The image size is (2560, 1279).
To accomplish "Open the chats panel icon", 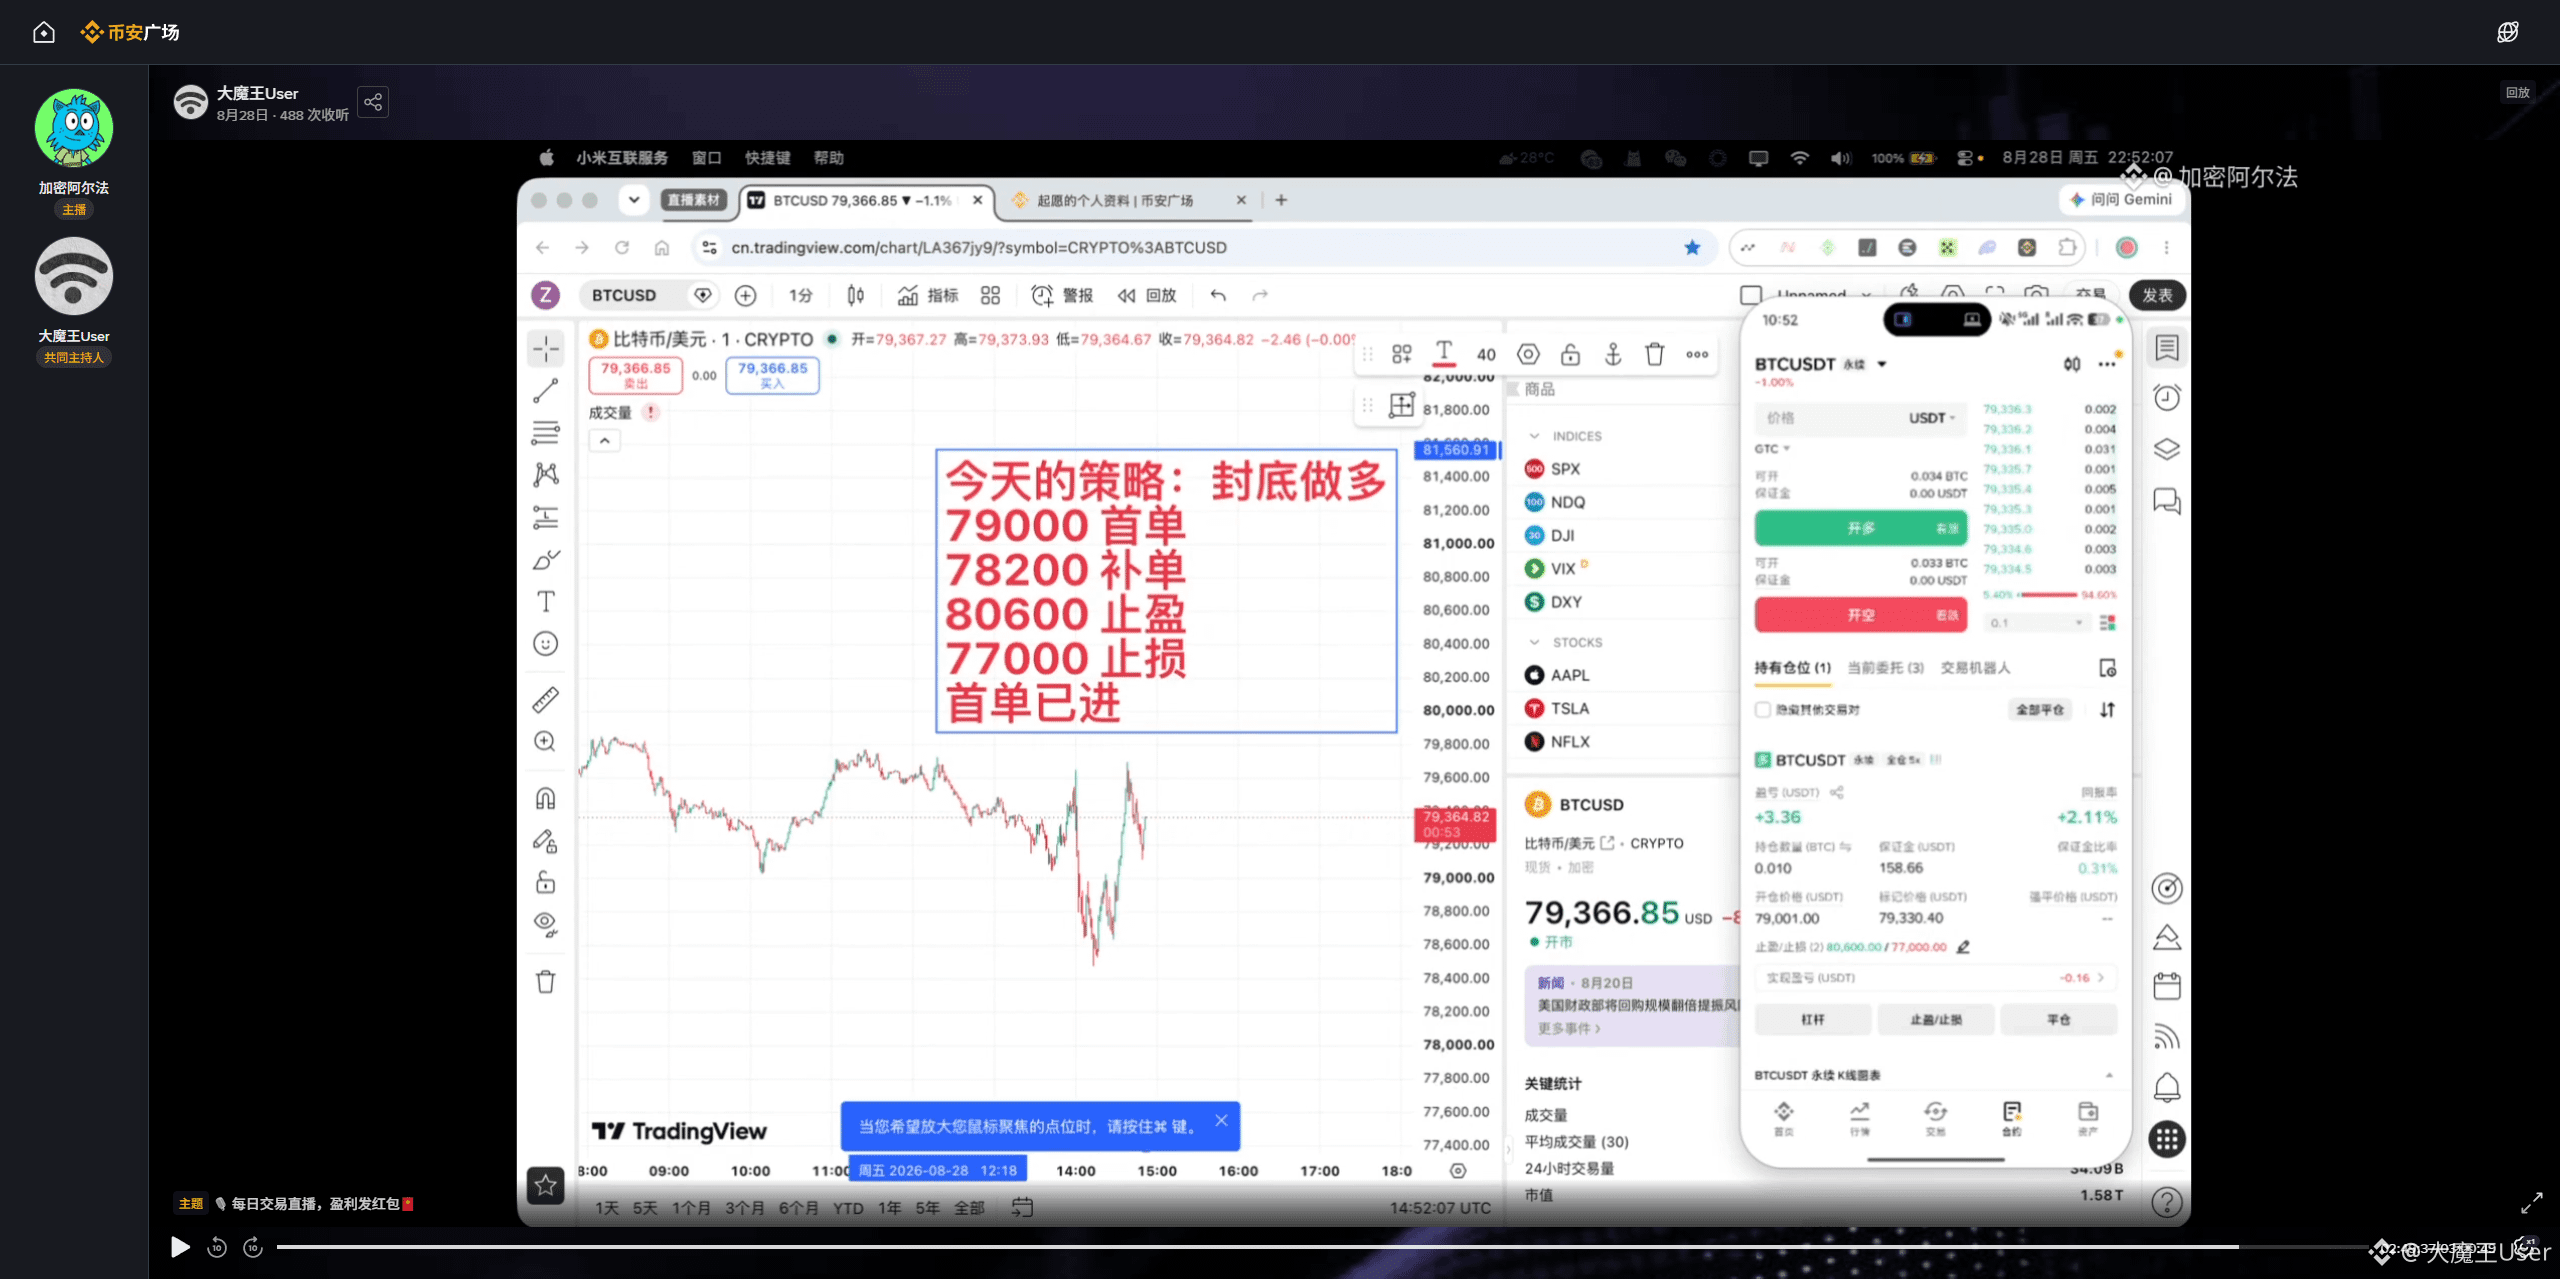I will tap(2167, 500).
